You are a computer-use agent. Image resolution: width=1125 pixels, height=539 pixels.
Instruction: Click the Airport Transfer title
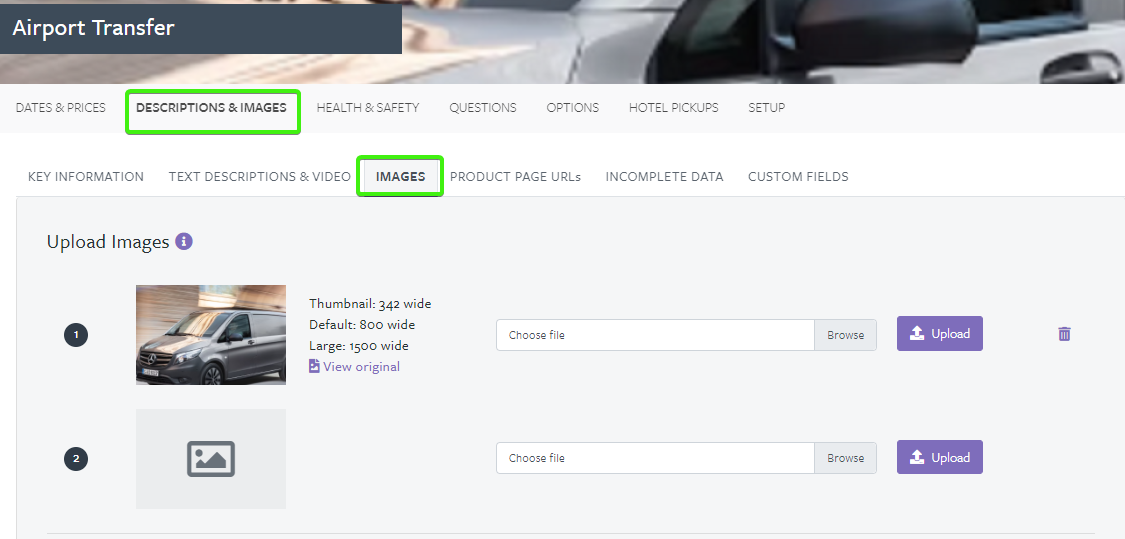point(93,28)
